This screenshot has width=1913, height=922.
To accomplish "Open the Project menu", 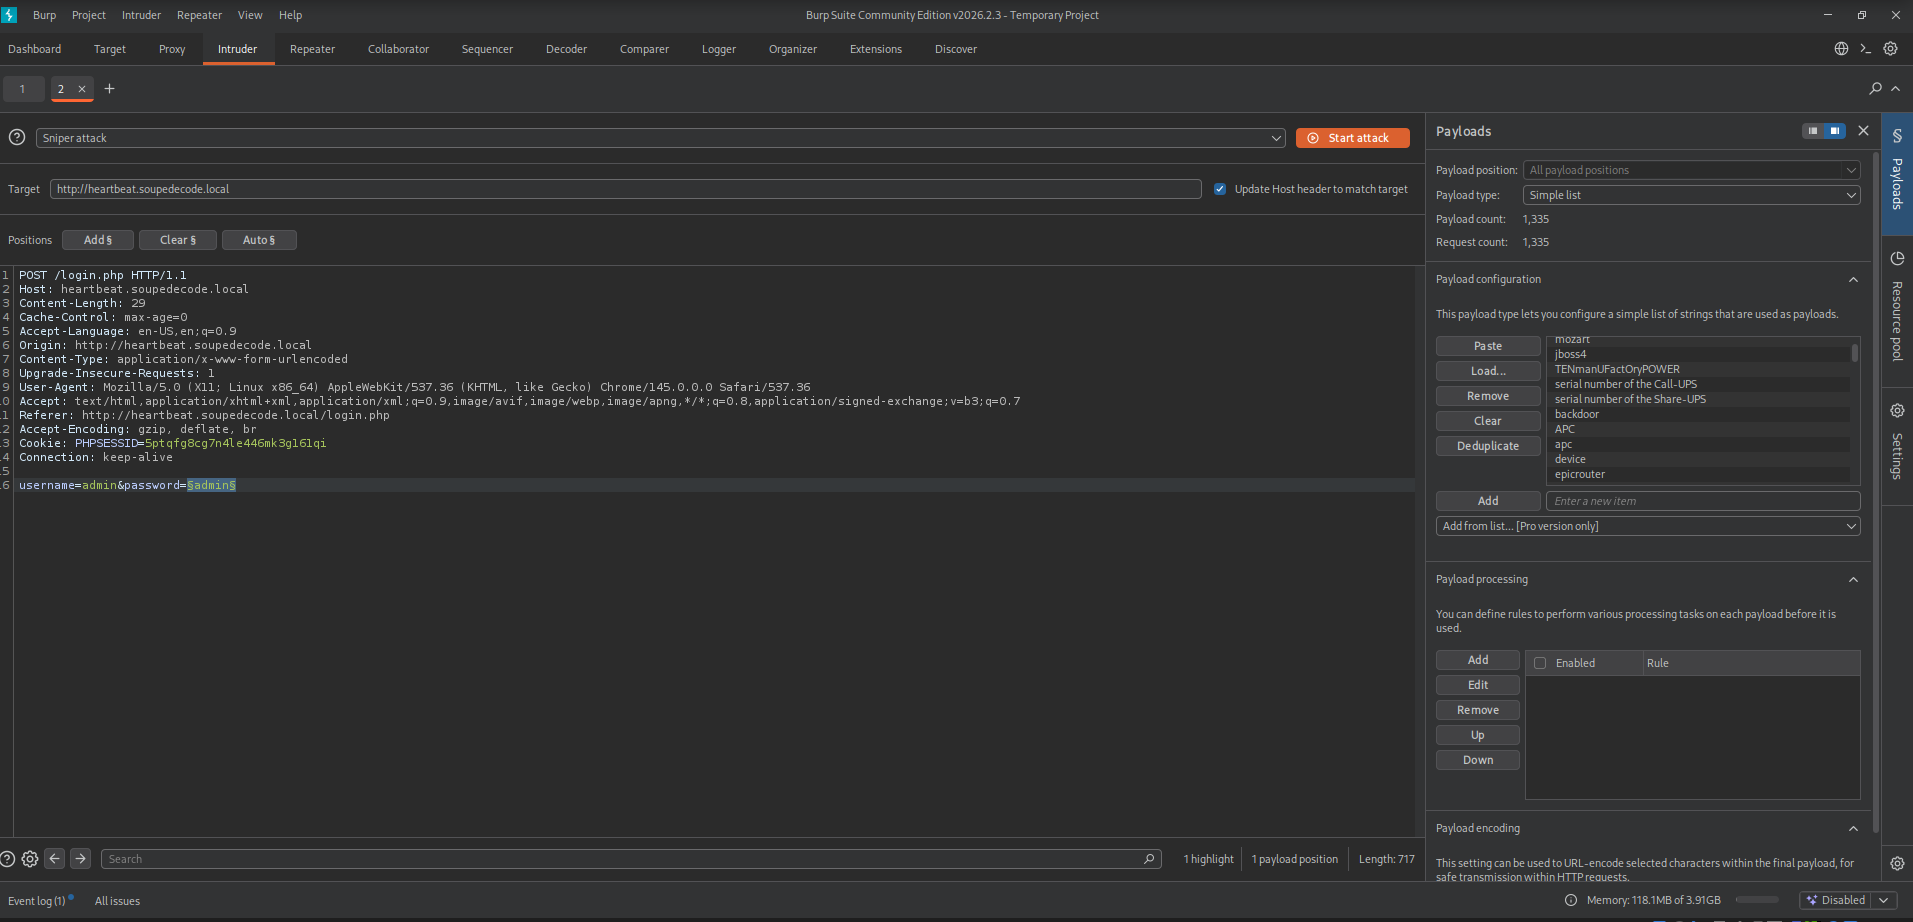I will point(89,15).
